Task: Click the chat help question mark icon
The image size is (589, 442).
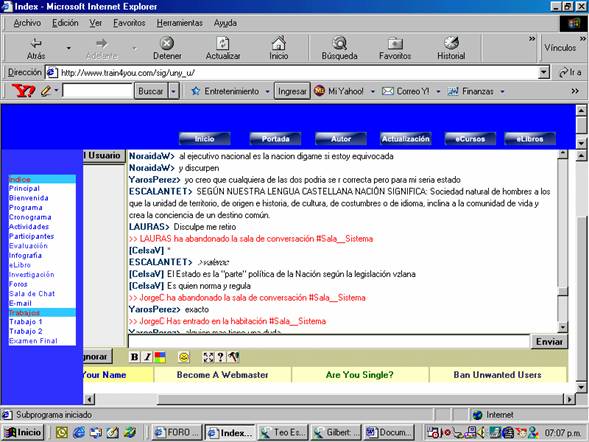Action: (220, 357)
